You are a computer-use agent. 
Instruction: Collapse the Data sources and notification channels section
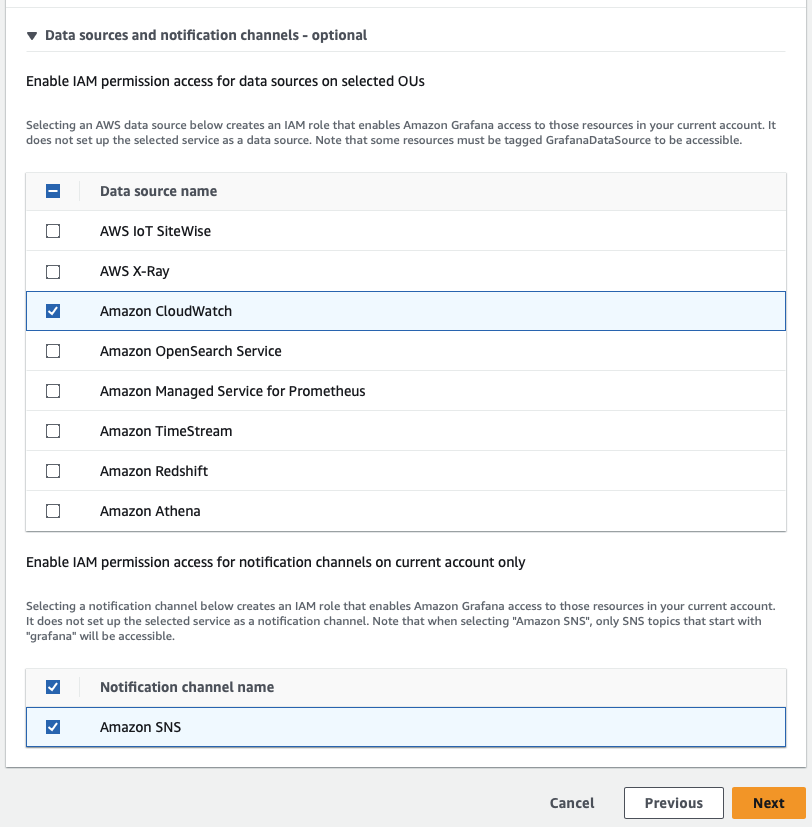[33, 35]
